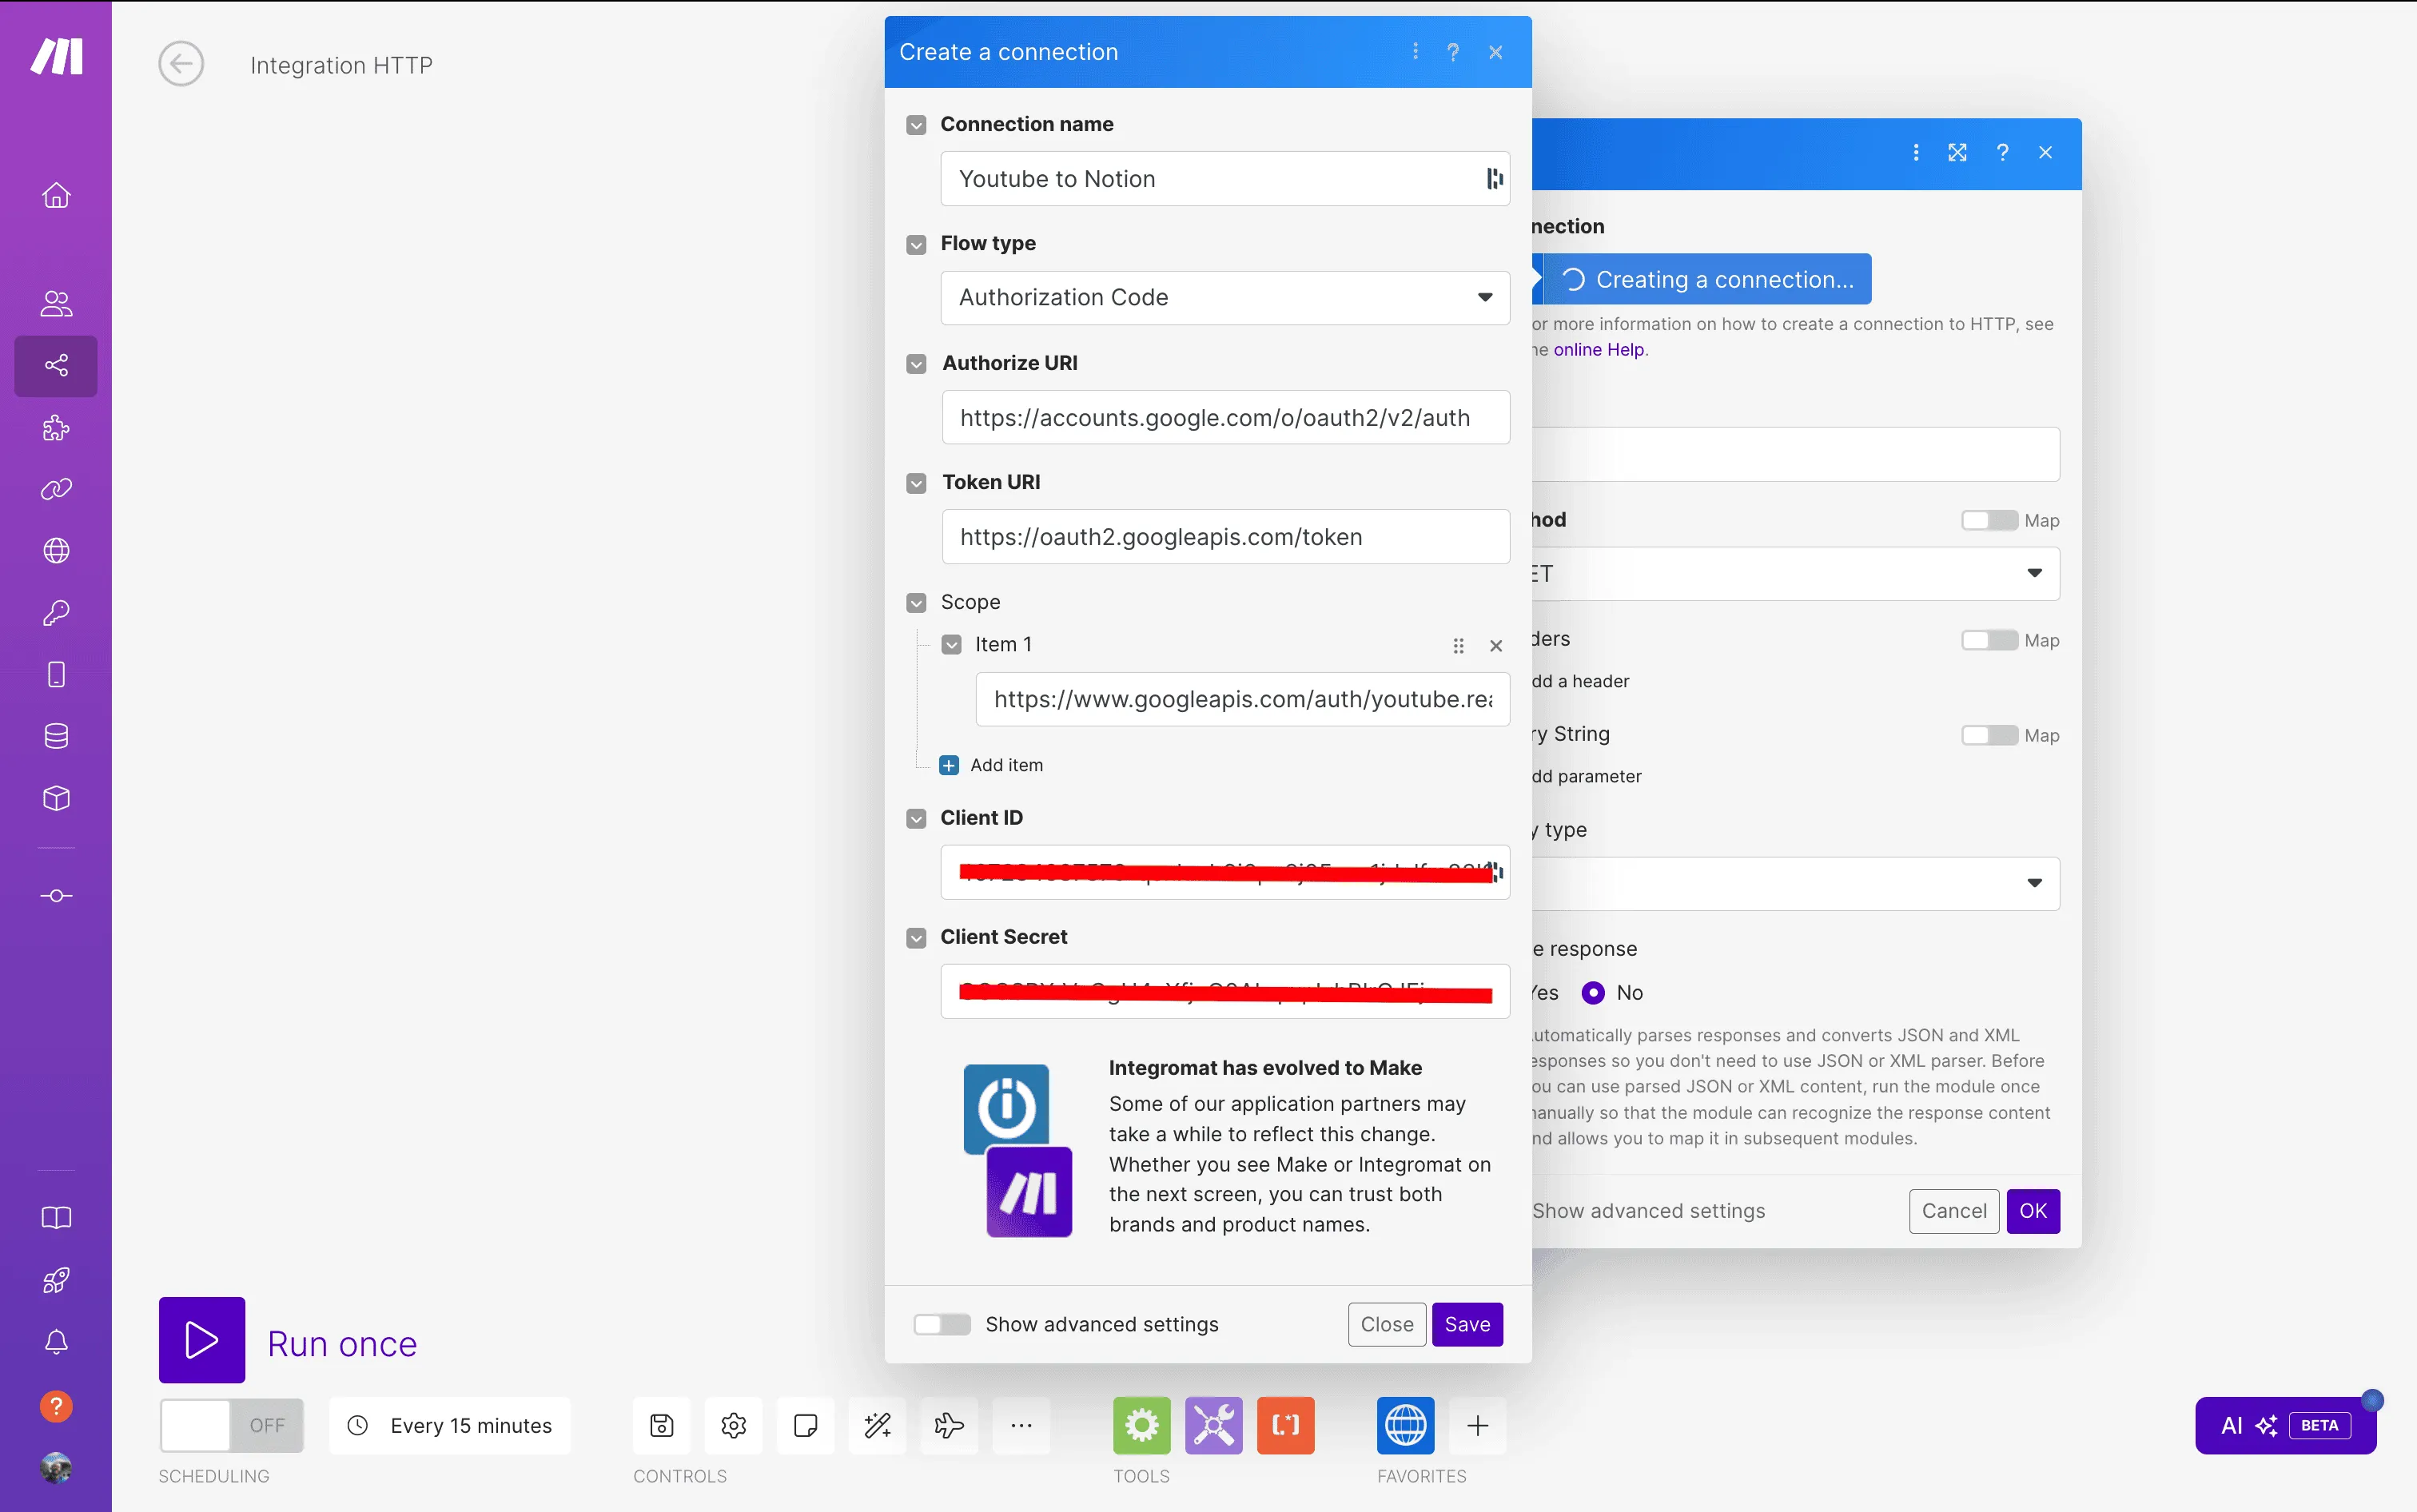Click the Auto-align magic wand icon
Image resolution: width=2417 pixels, height=1512 pixels.
coord(877,1426)
